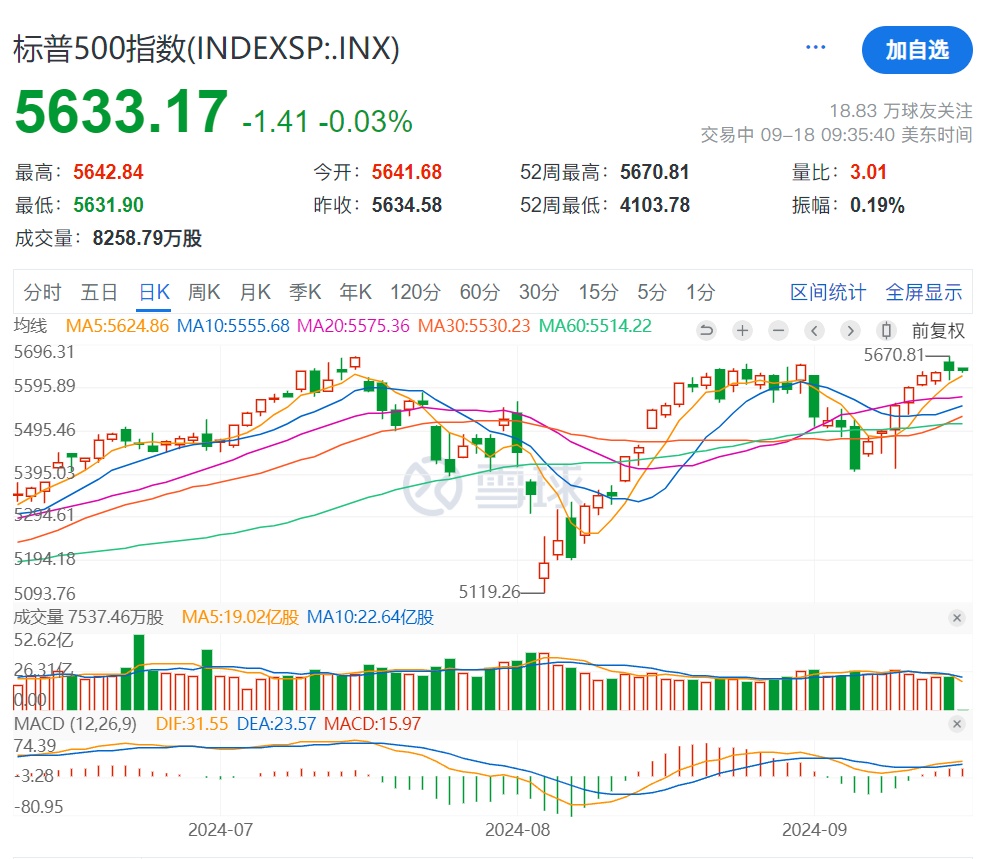Choose the 五日 five-day tab
The height and width of the screenshot is (859, 982).
(x=99, y=292)
